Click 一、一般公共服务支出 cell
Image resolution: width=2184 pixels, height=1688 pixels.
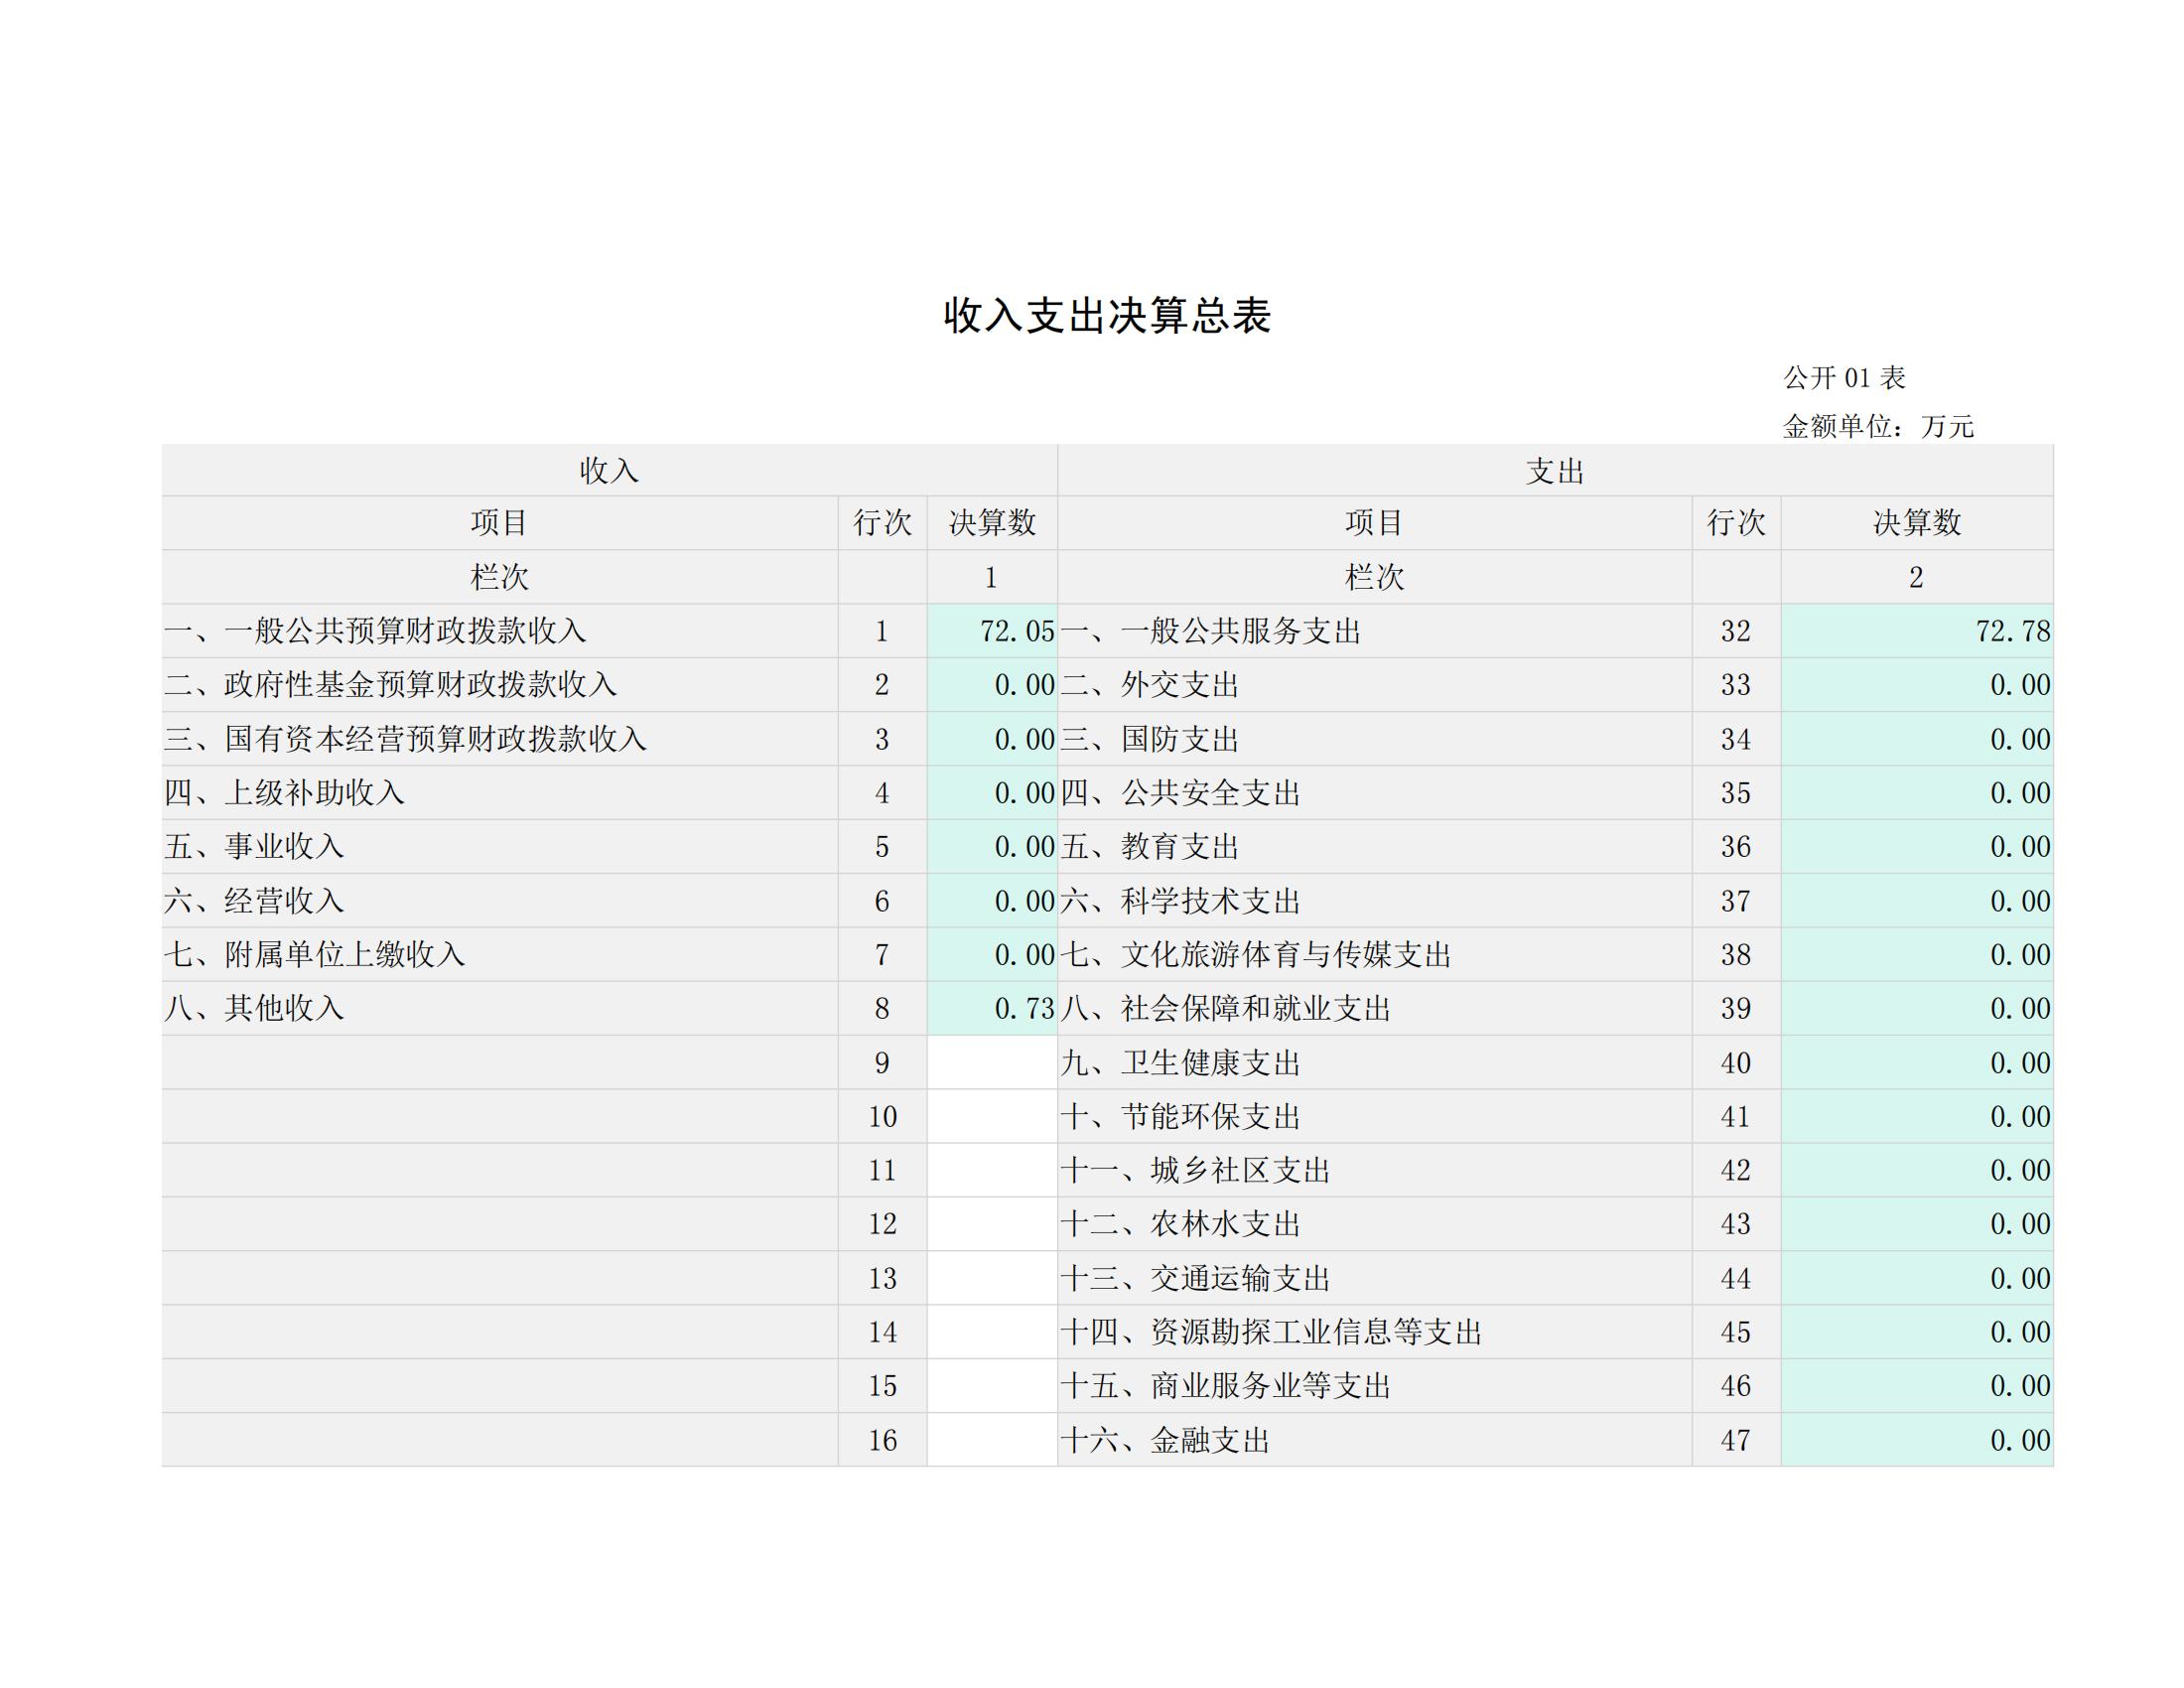coord(1375,631)
